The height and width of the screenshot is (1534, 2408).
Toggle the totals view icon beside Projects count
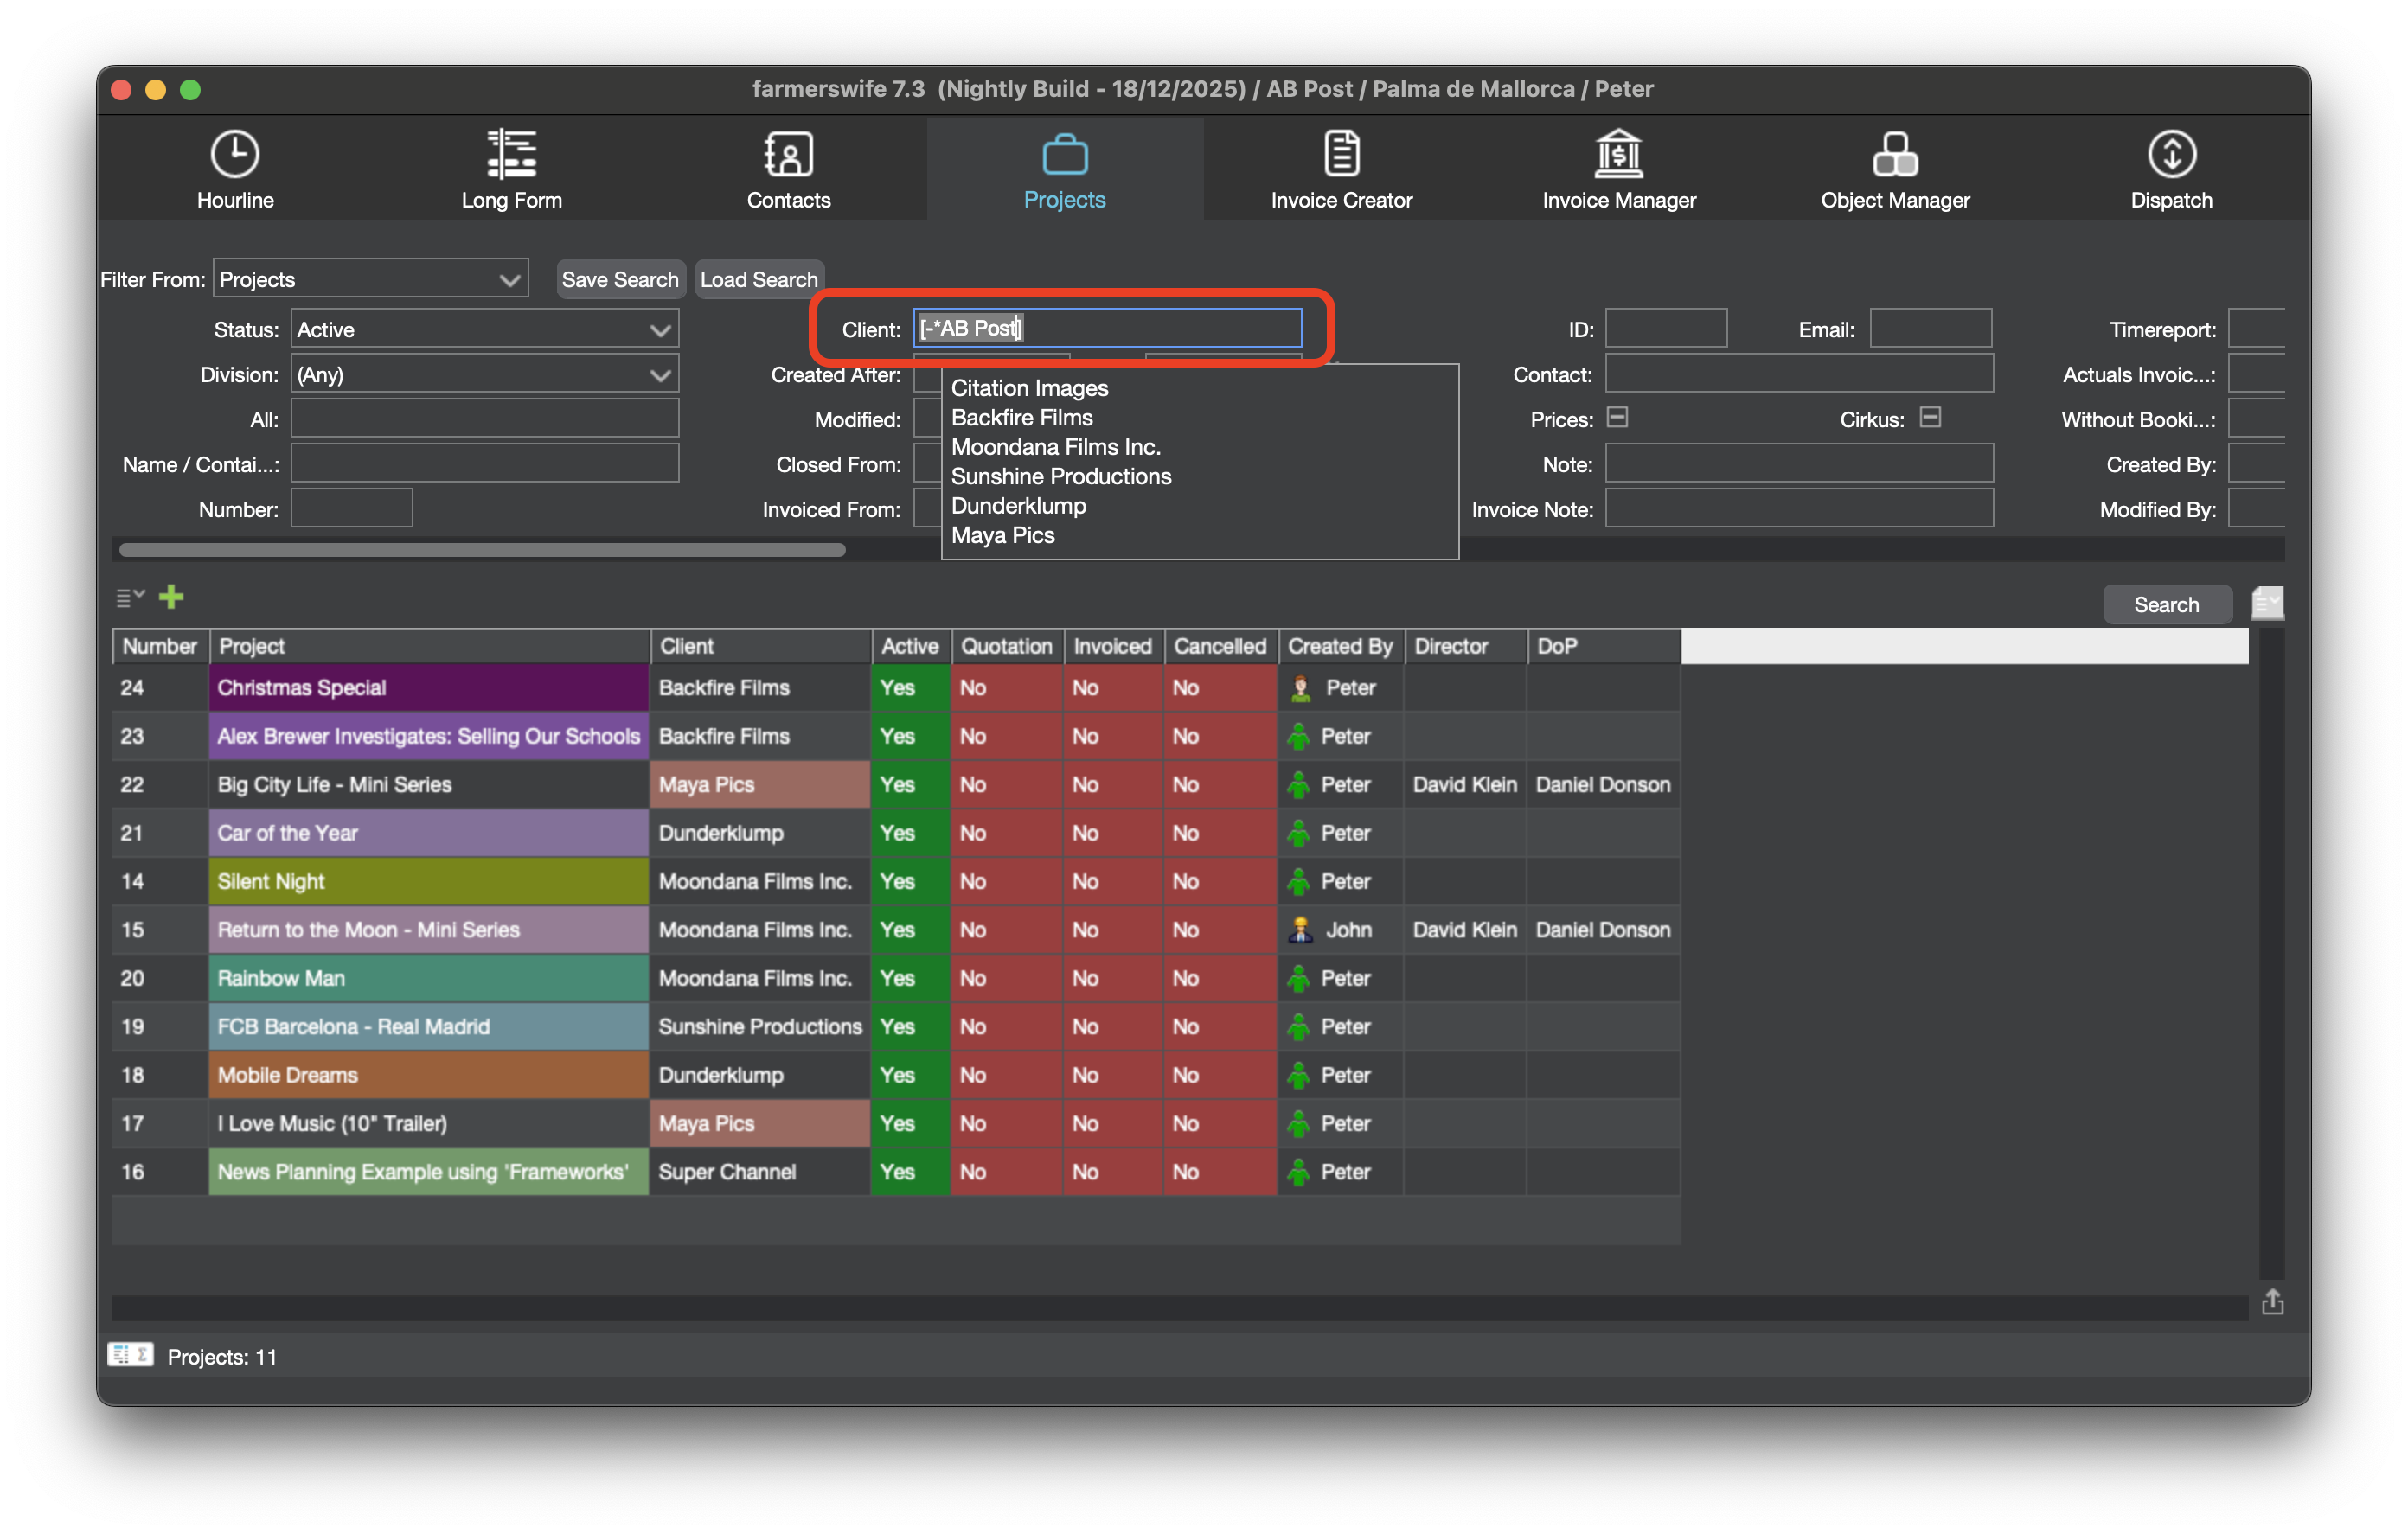click(130, 1355)
